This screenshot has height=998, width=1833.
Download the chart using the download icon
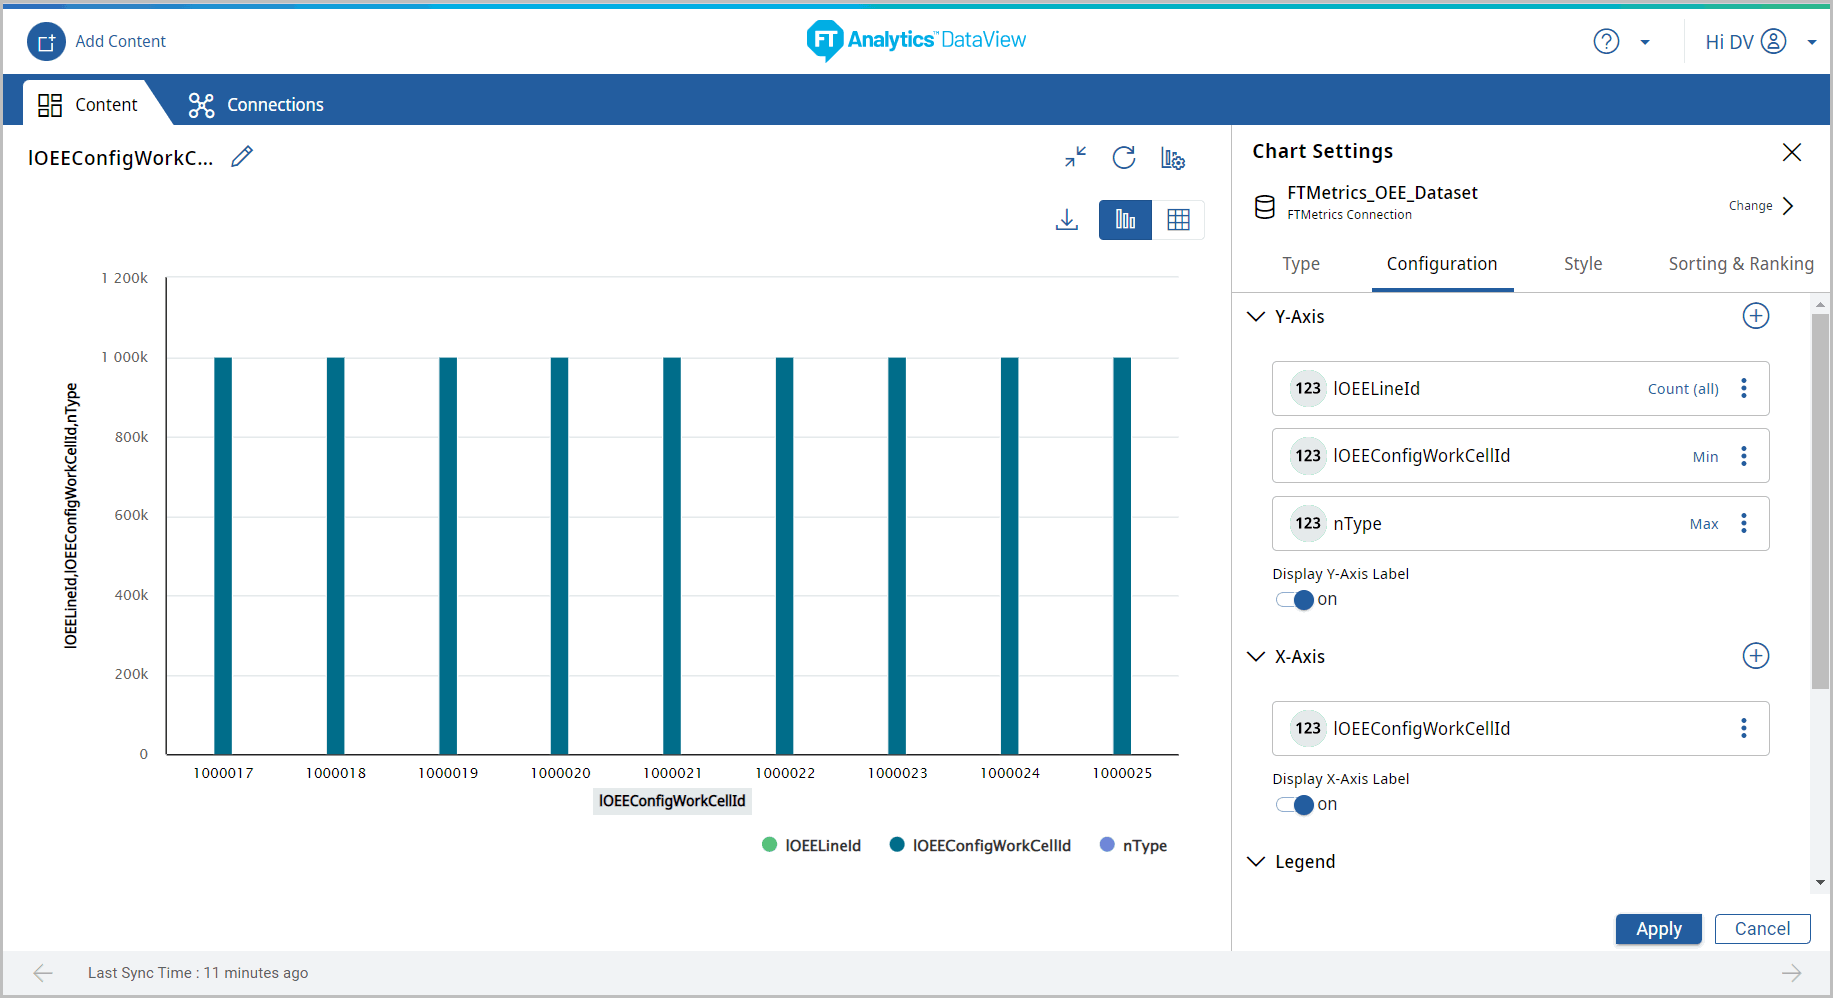(1067, 220)
